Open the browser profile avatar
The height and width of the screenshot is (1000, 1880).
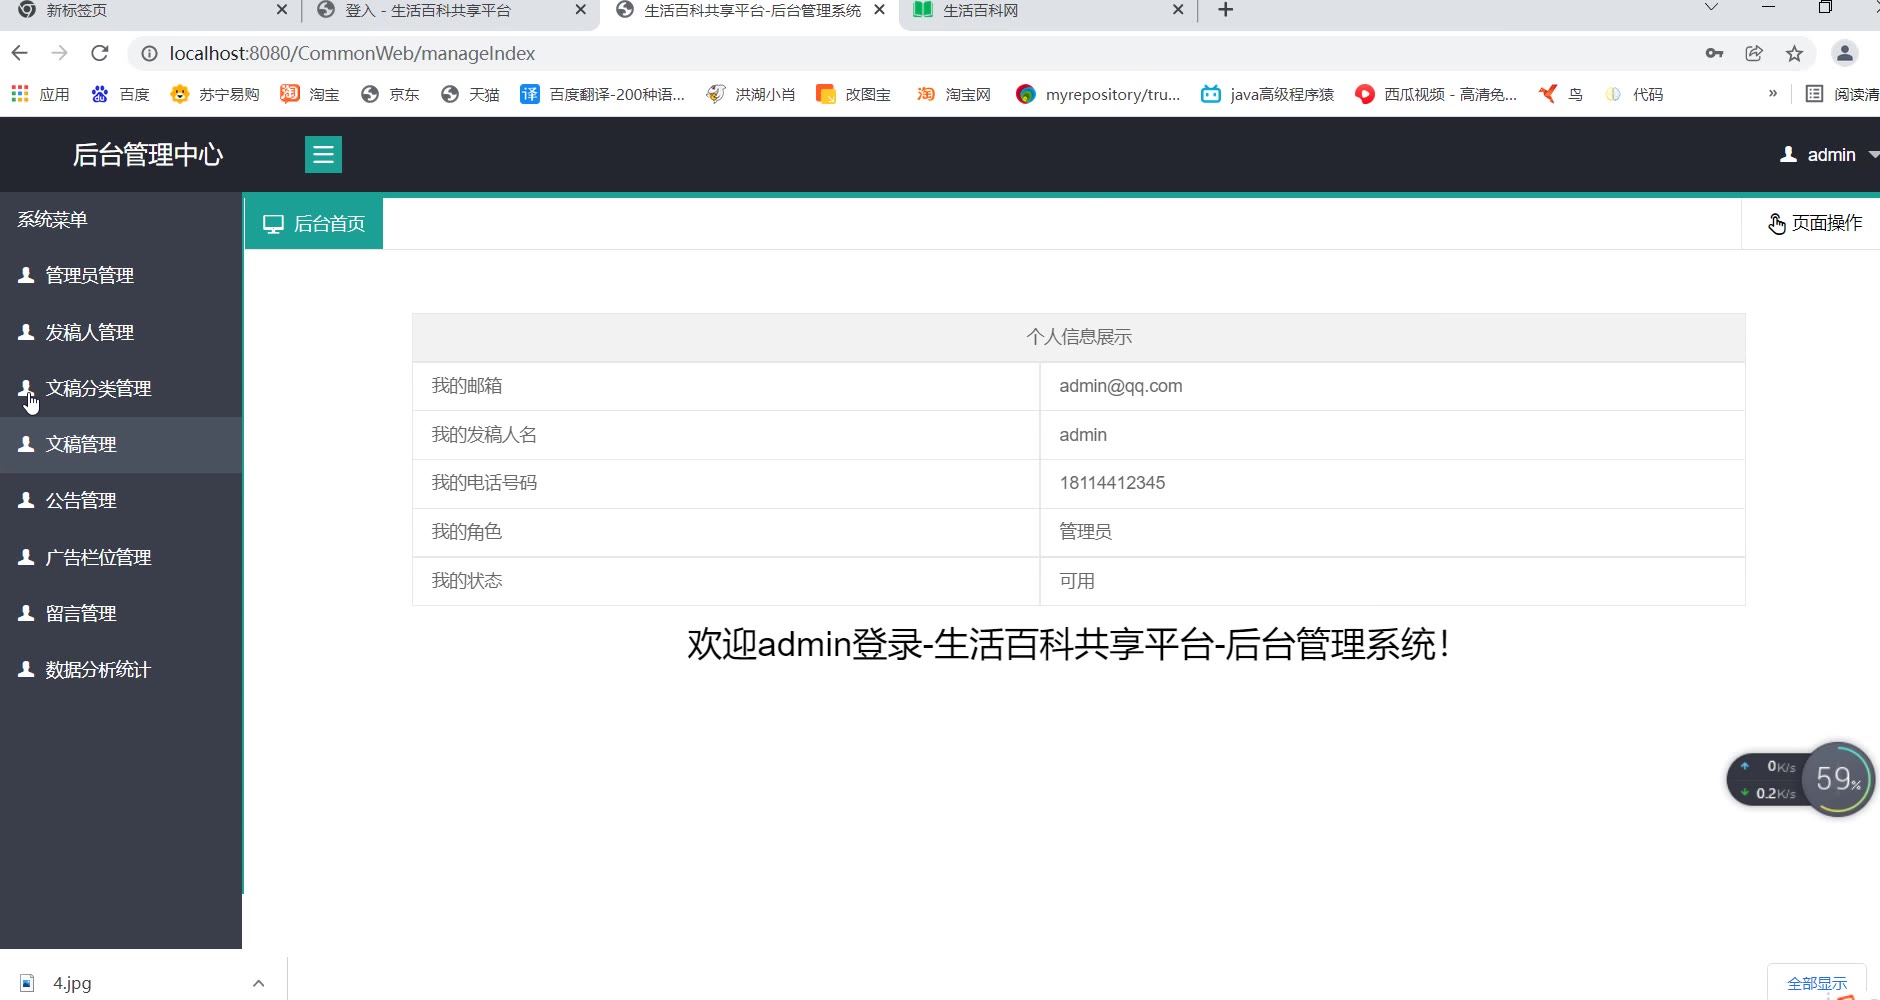coord(1845,53)
